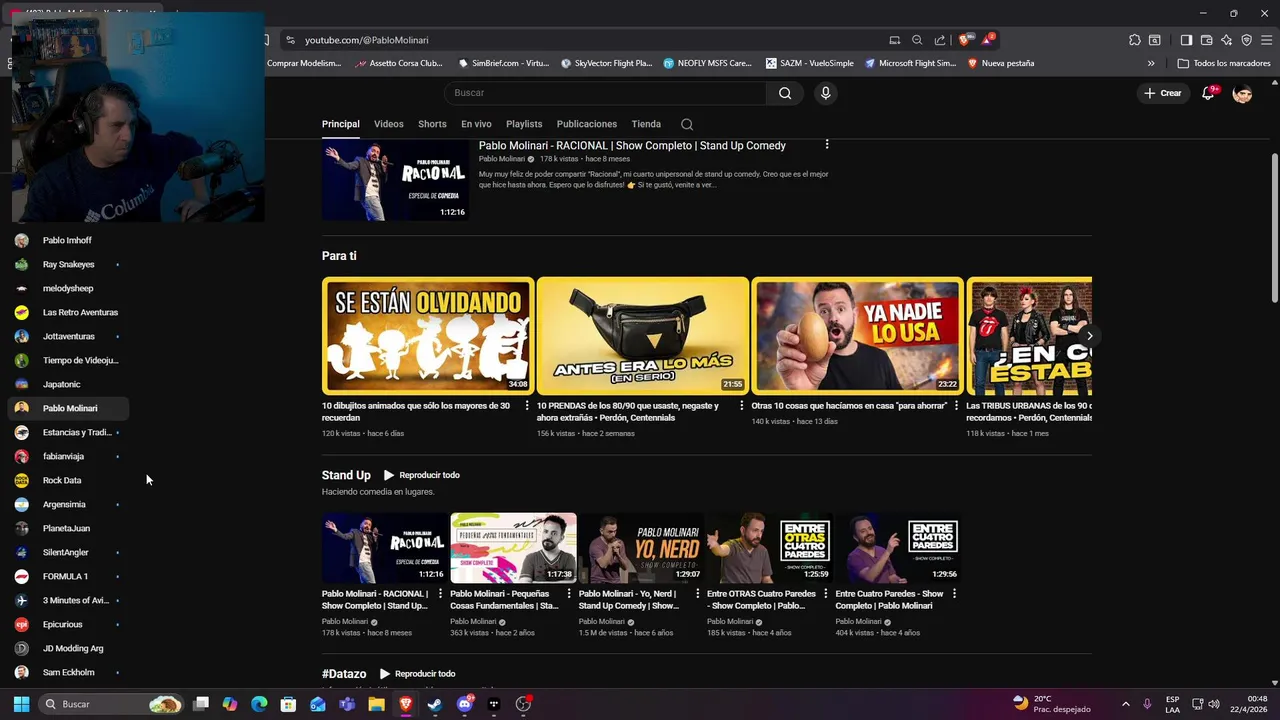Switch to the Shorts tab

432,124
